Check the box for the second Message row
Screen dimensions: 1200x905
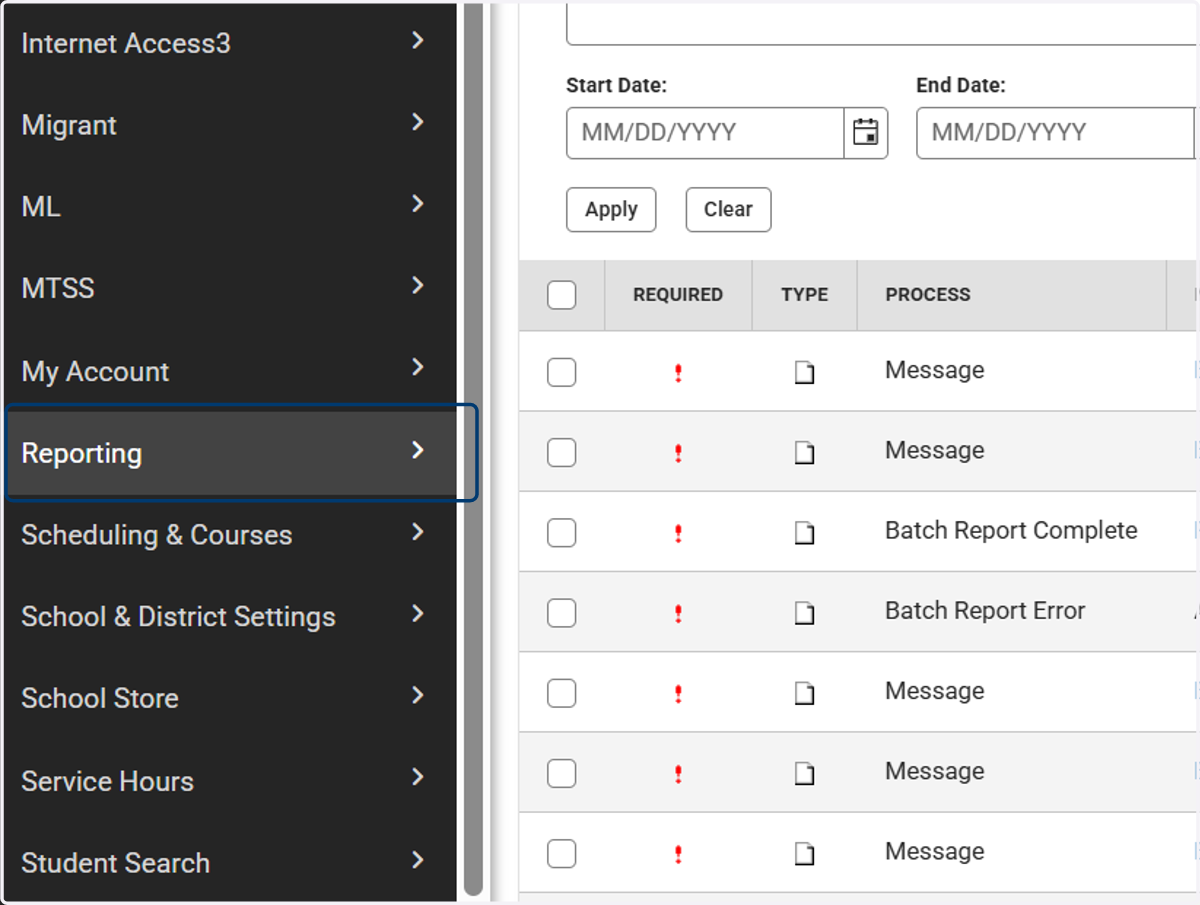(x=562, y=453)
